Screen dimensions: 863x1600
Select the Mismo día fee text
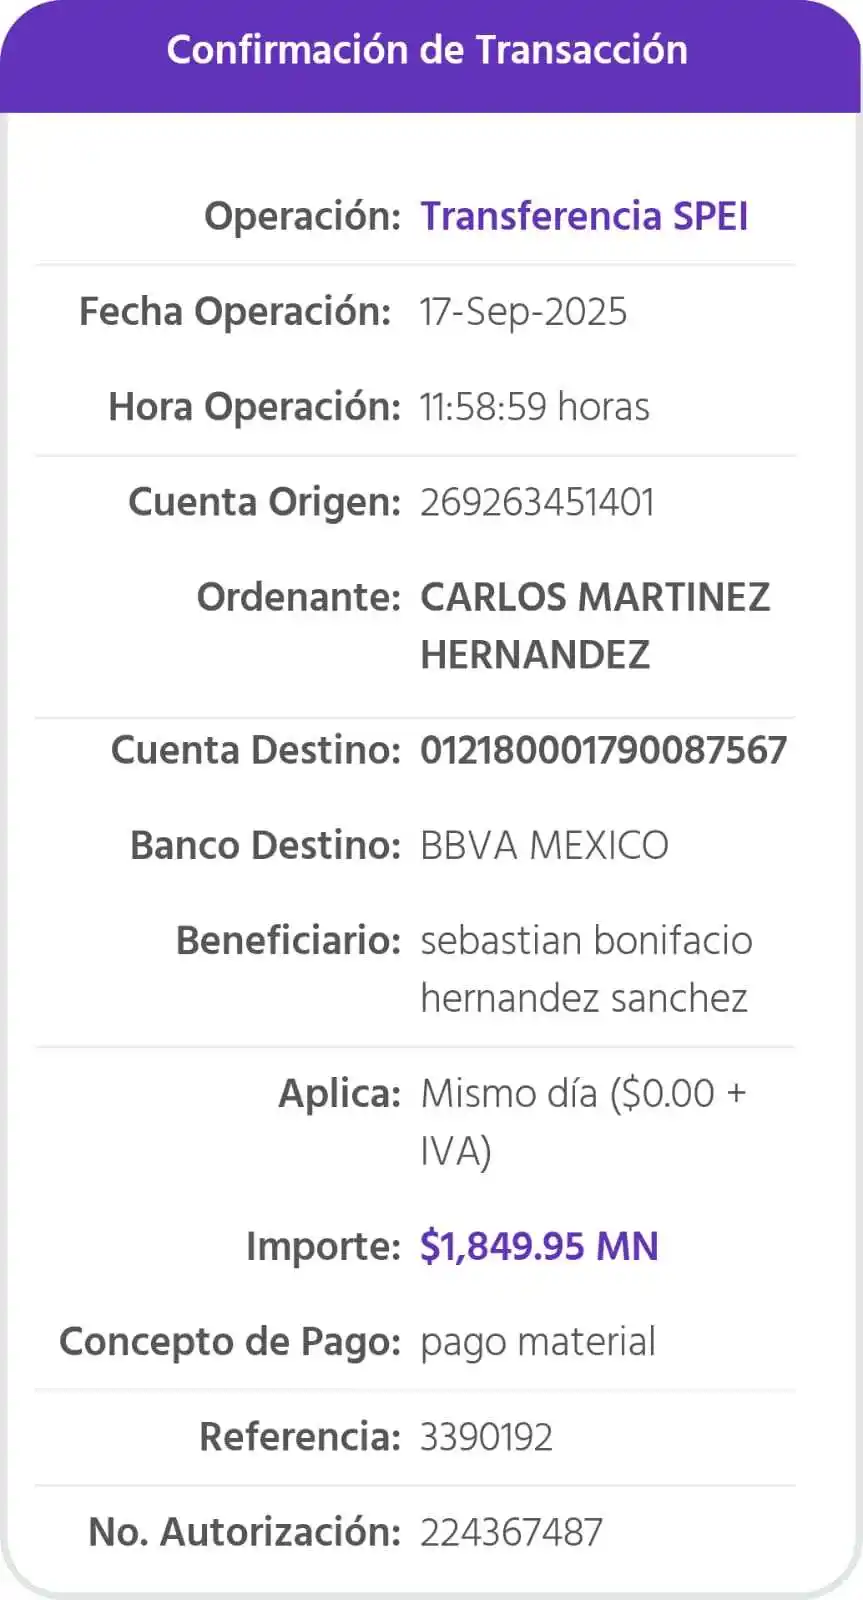point(583,1121)
